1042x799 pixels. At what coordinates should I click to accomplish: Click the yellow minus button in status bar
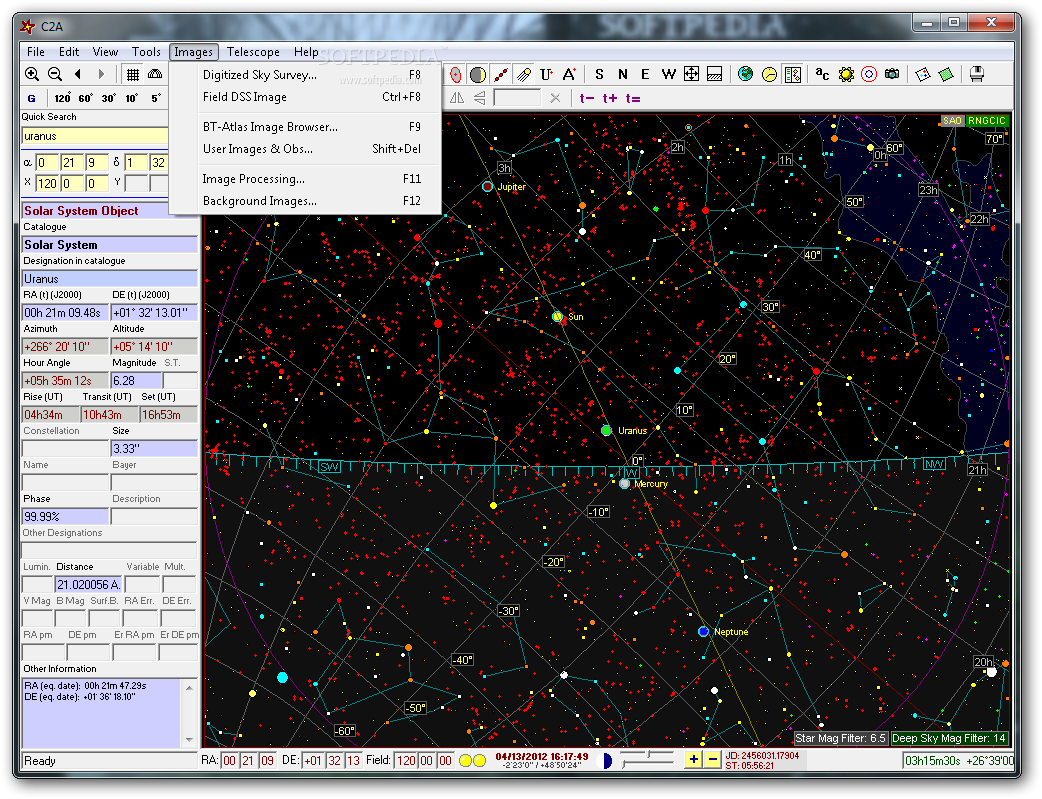point(712,760)
